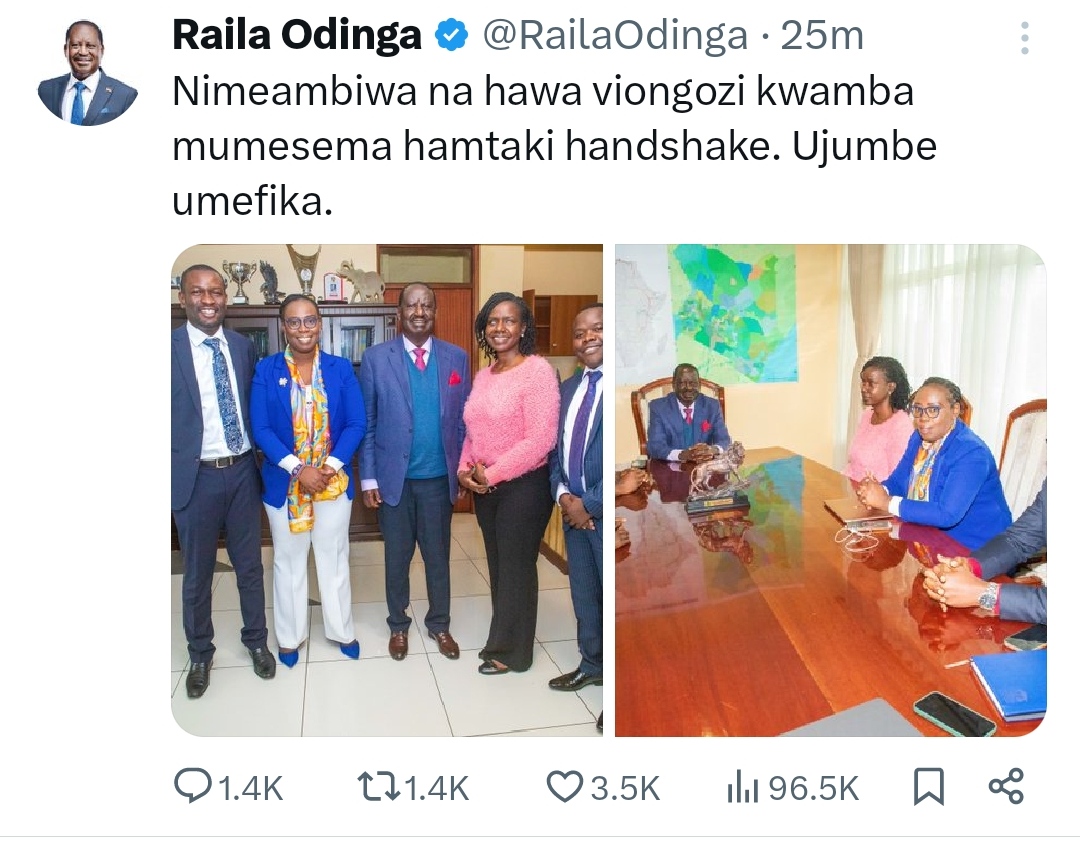1080x842 pixels.
Task: Open the left group photo
Action: [387, 490]
